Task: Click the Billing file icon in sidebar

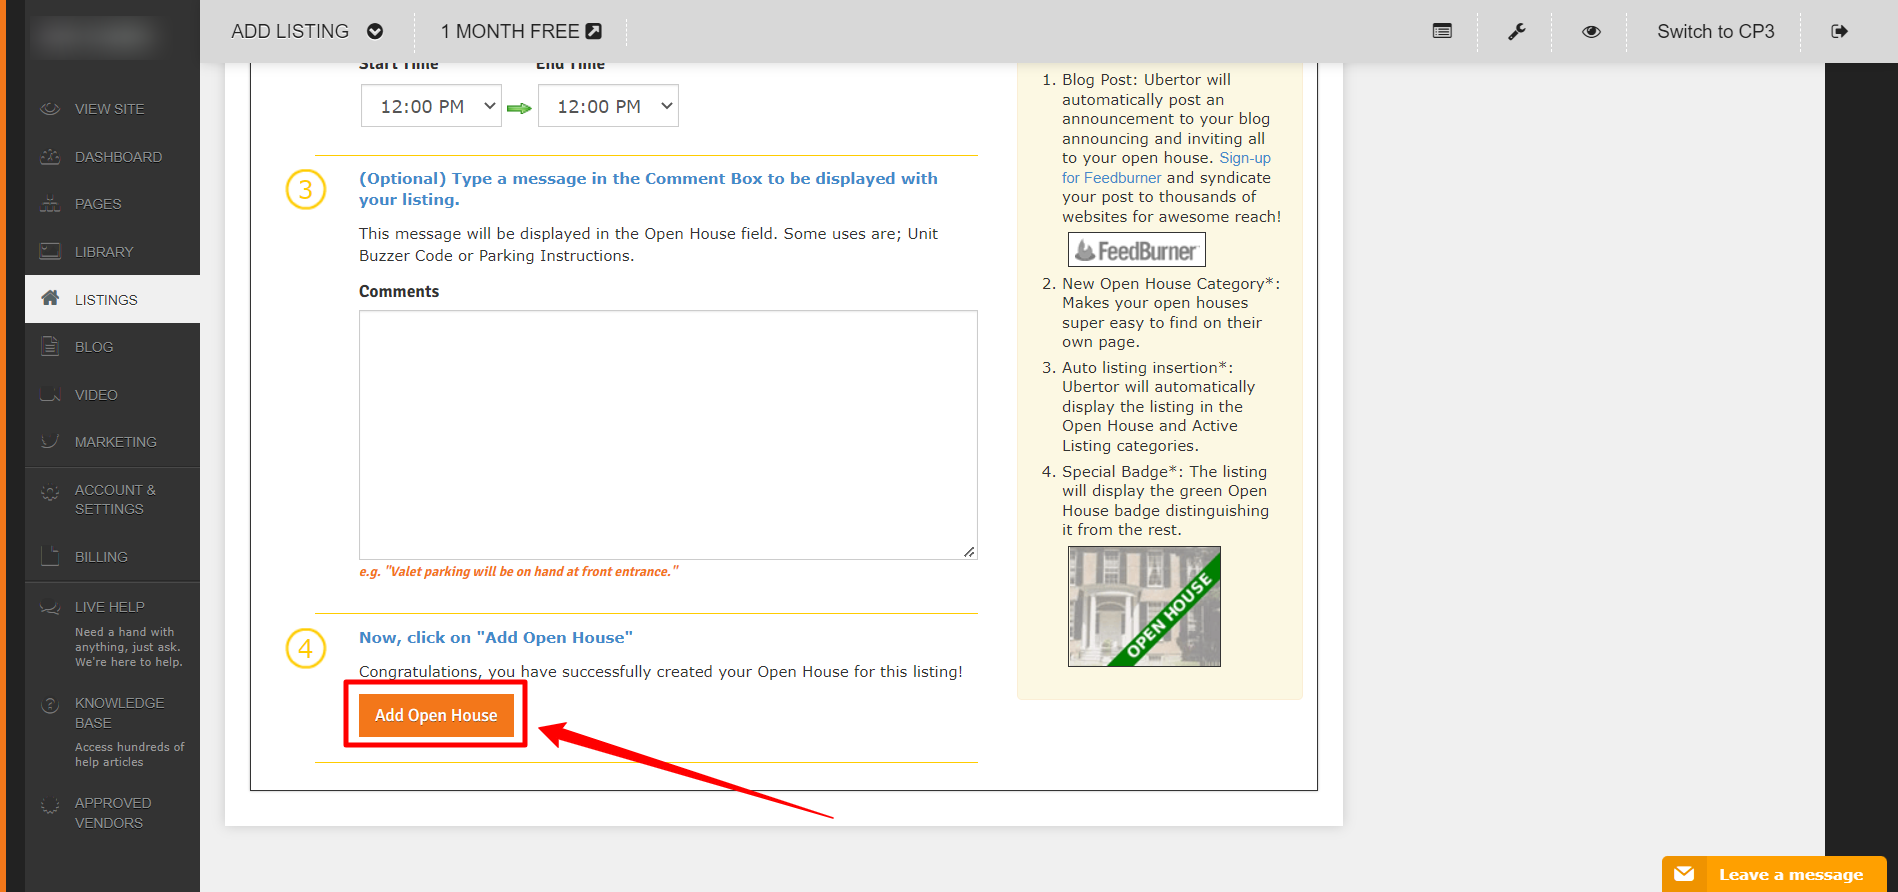Action: [x=50, y=556]
